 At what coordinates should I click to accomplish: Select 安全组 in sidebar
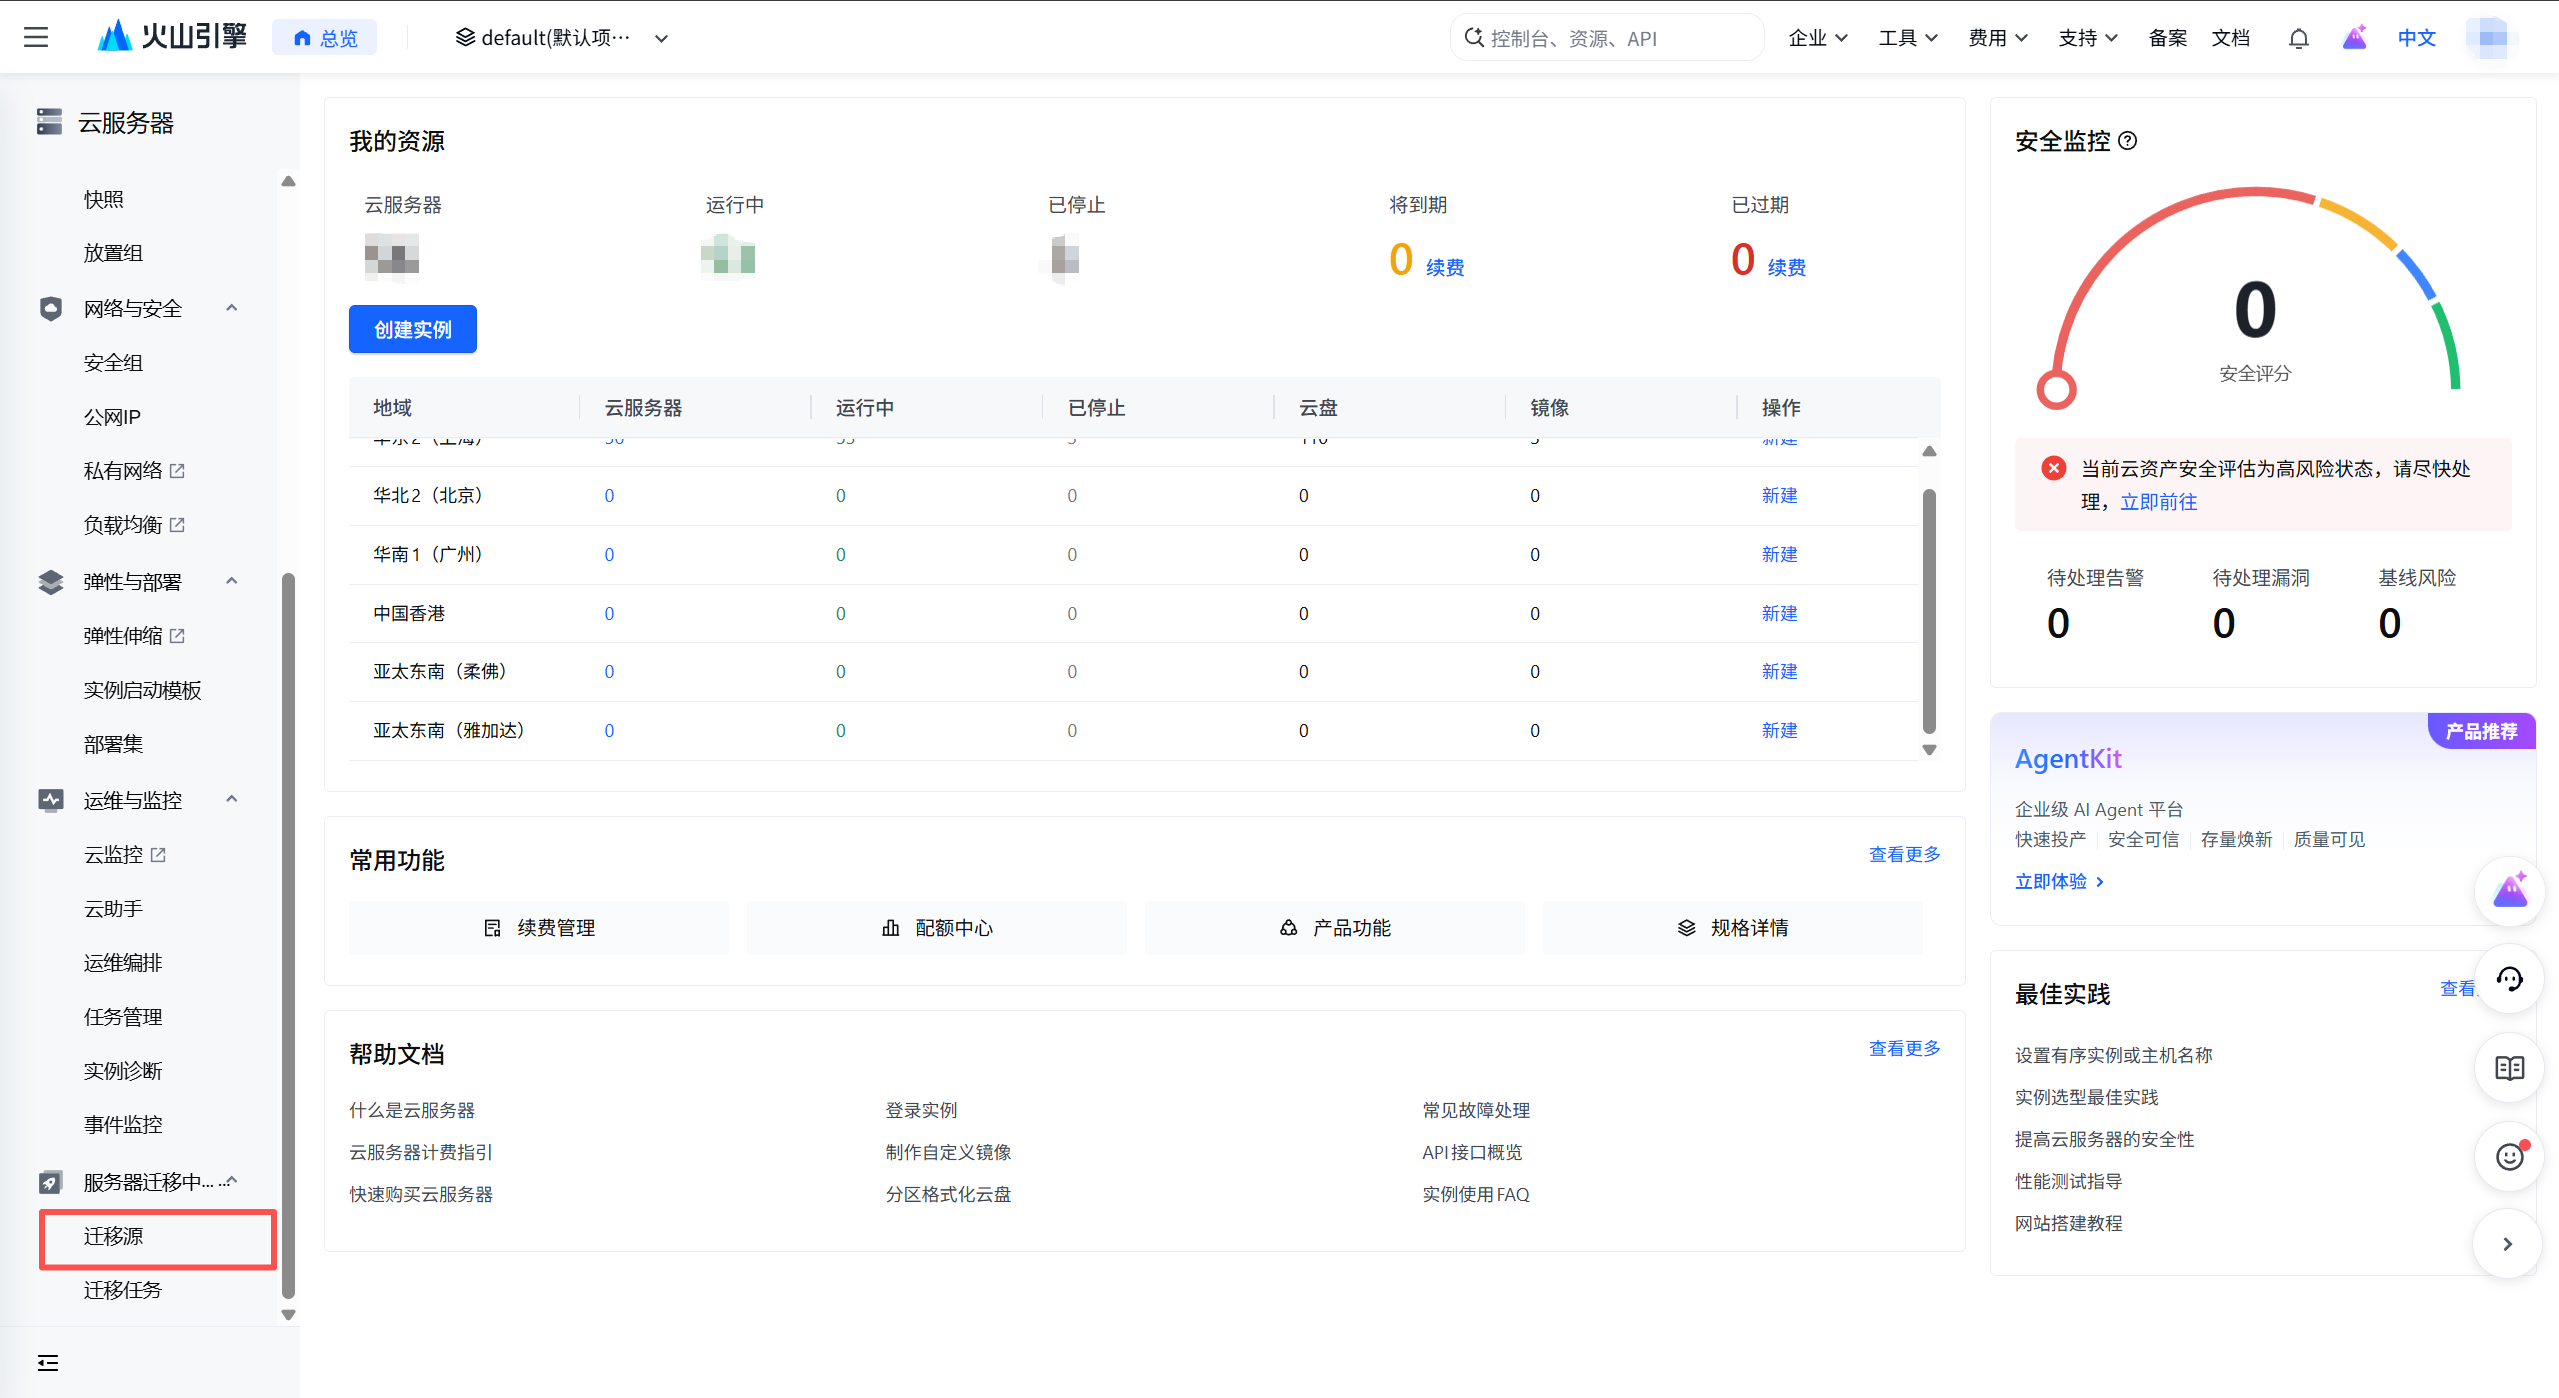point(114,362)
